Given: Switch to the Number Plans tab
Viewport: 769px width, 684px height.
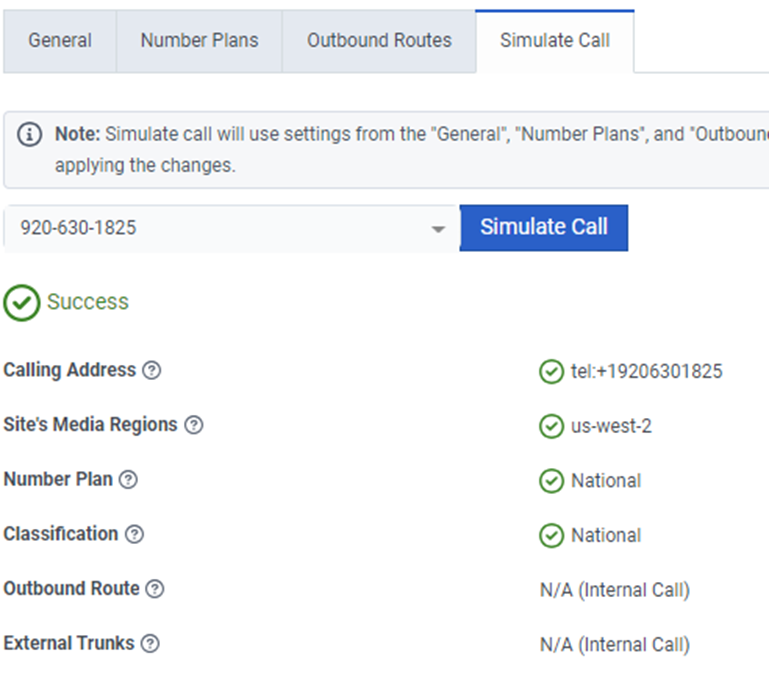Looking at the screenshot, I should click(199, 41).
